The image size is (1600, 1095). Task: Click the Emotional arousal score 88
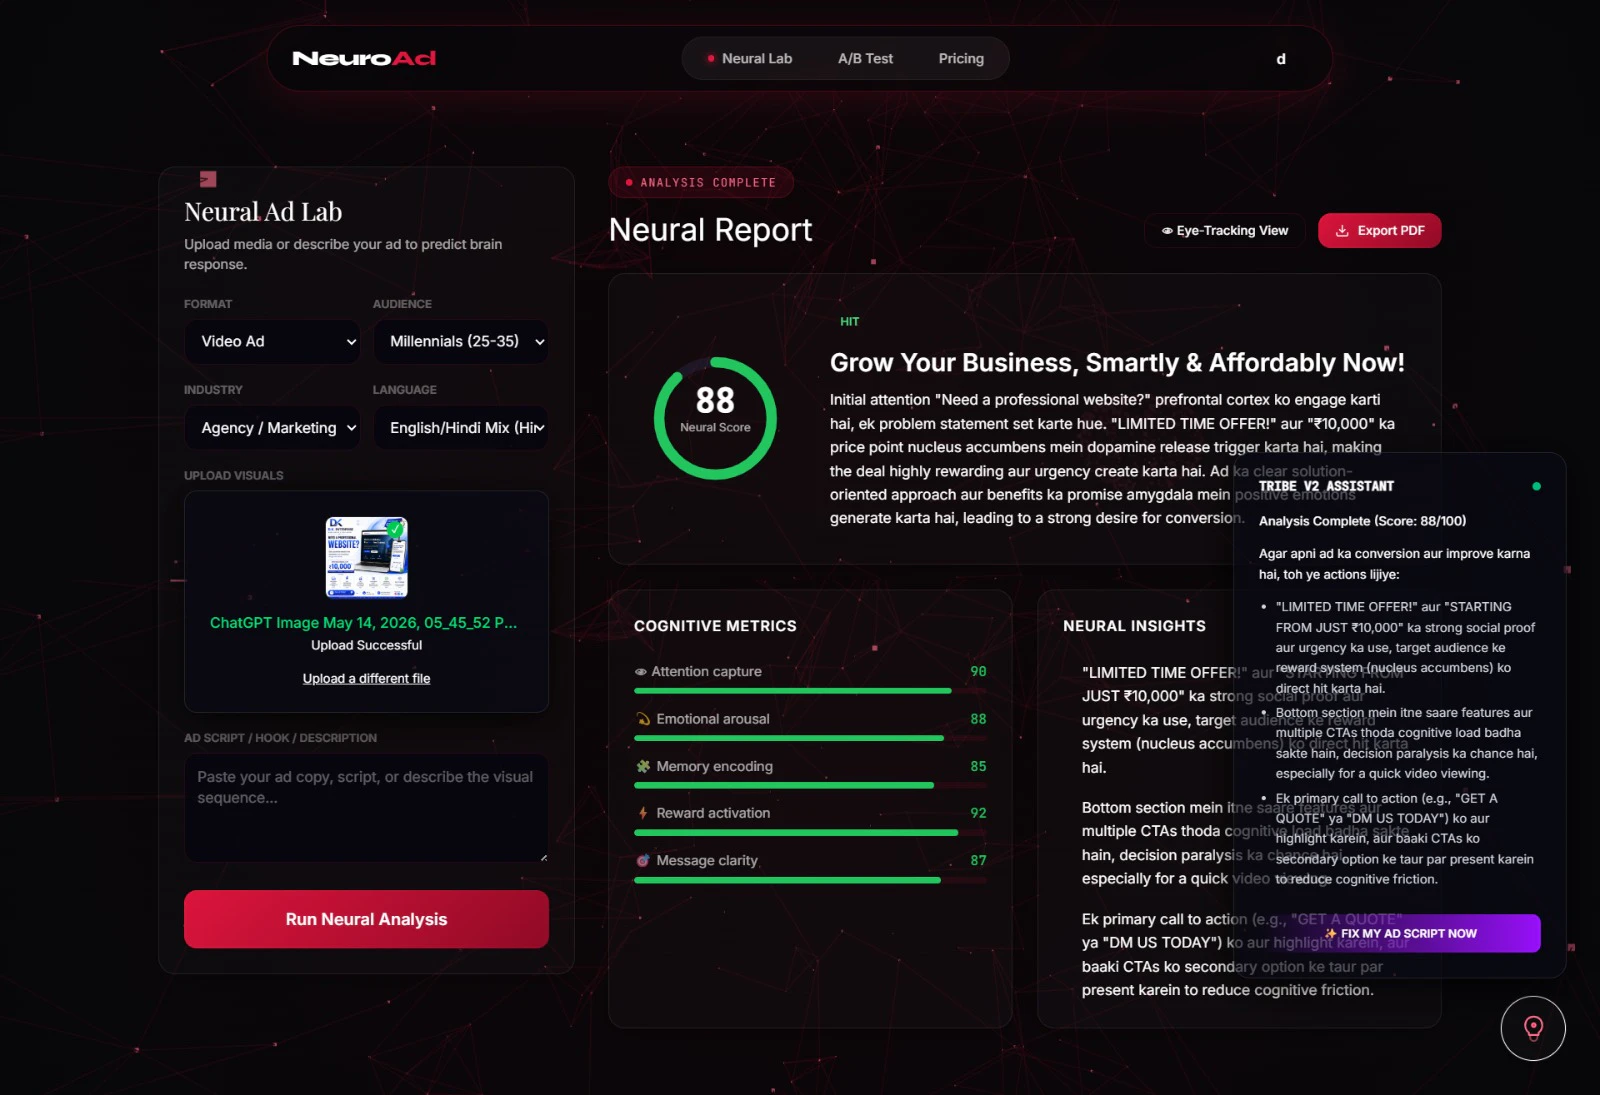(978, 719)
